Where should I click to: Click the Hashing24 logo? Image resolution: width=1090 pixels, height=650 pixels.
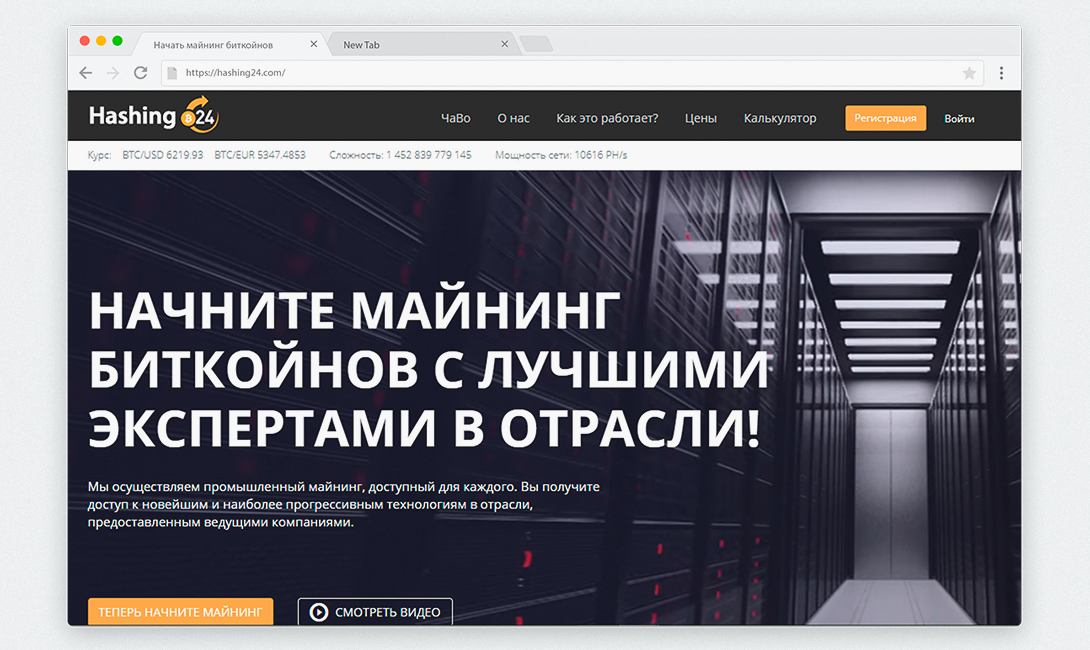[154, 115]
